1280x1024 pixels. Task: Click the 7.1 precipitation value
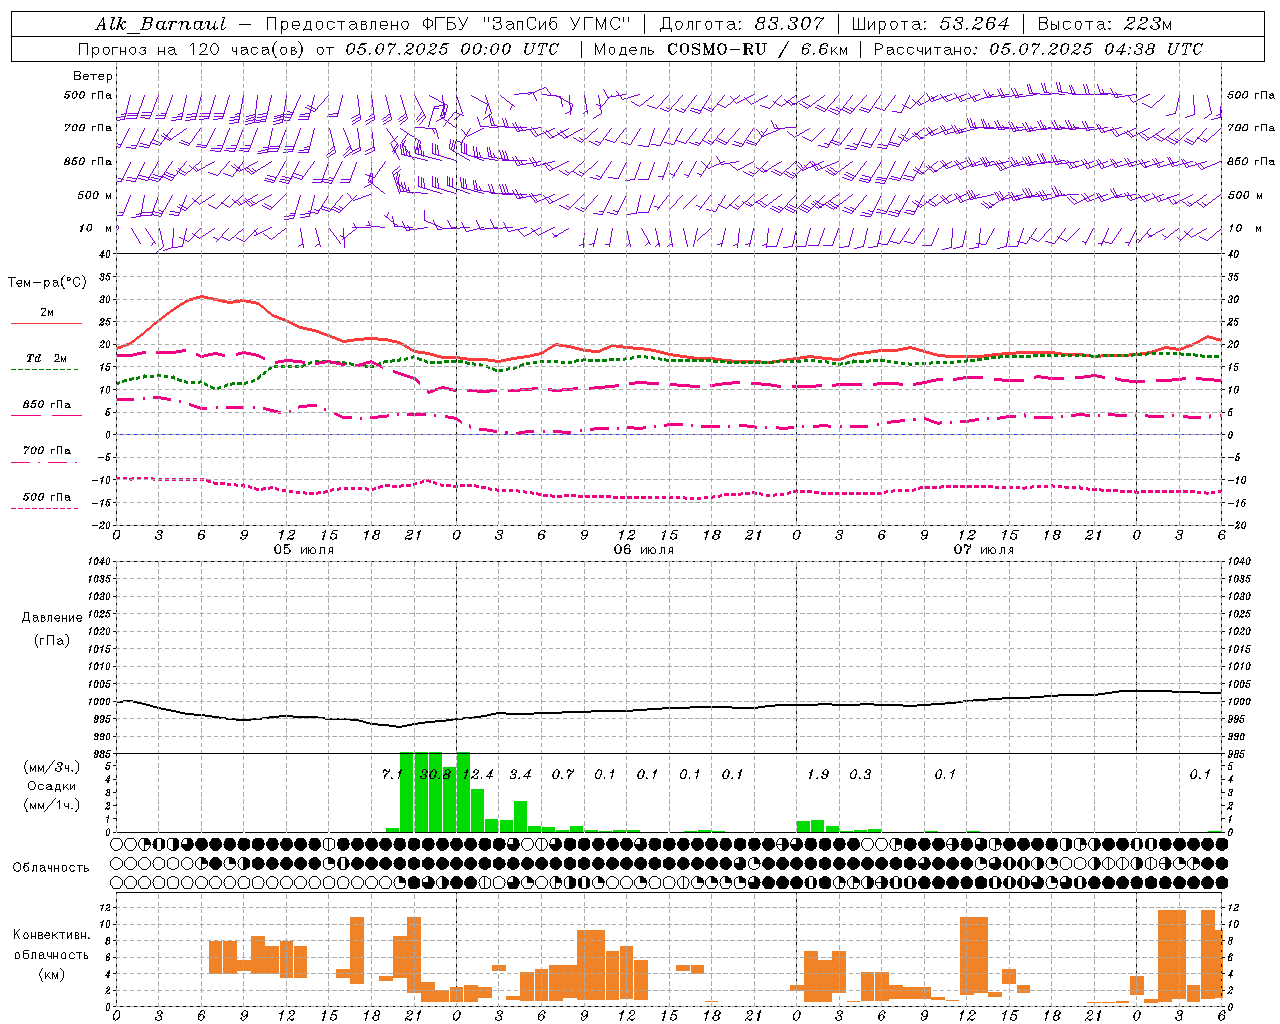[x=392, y=774]
